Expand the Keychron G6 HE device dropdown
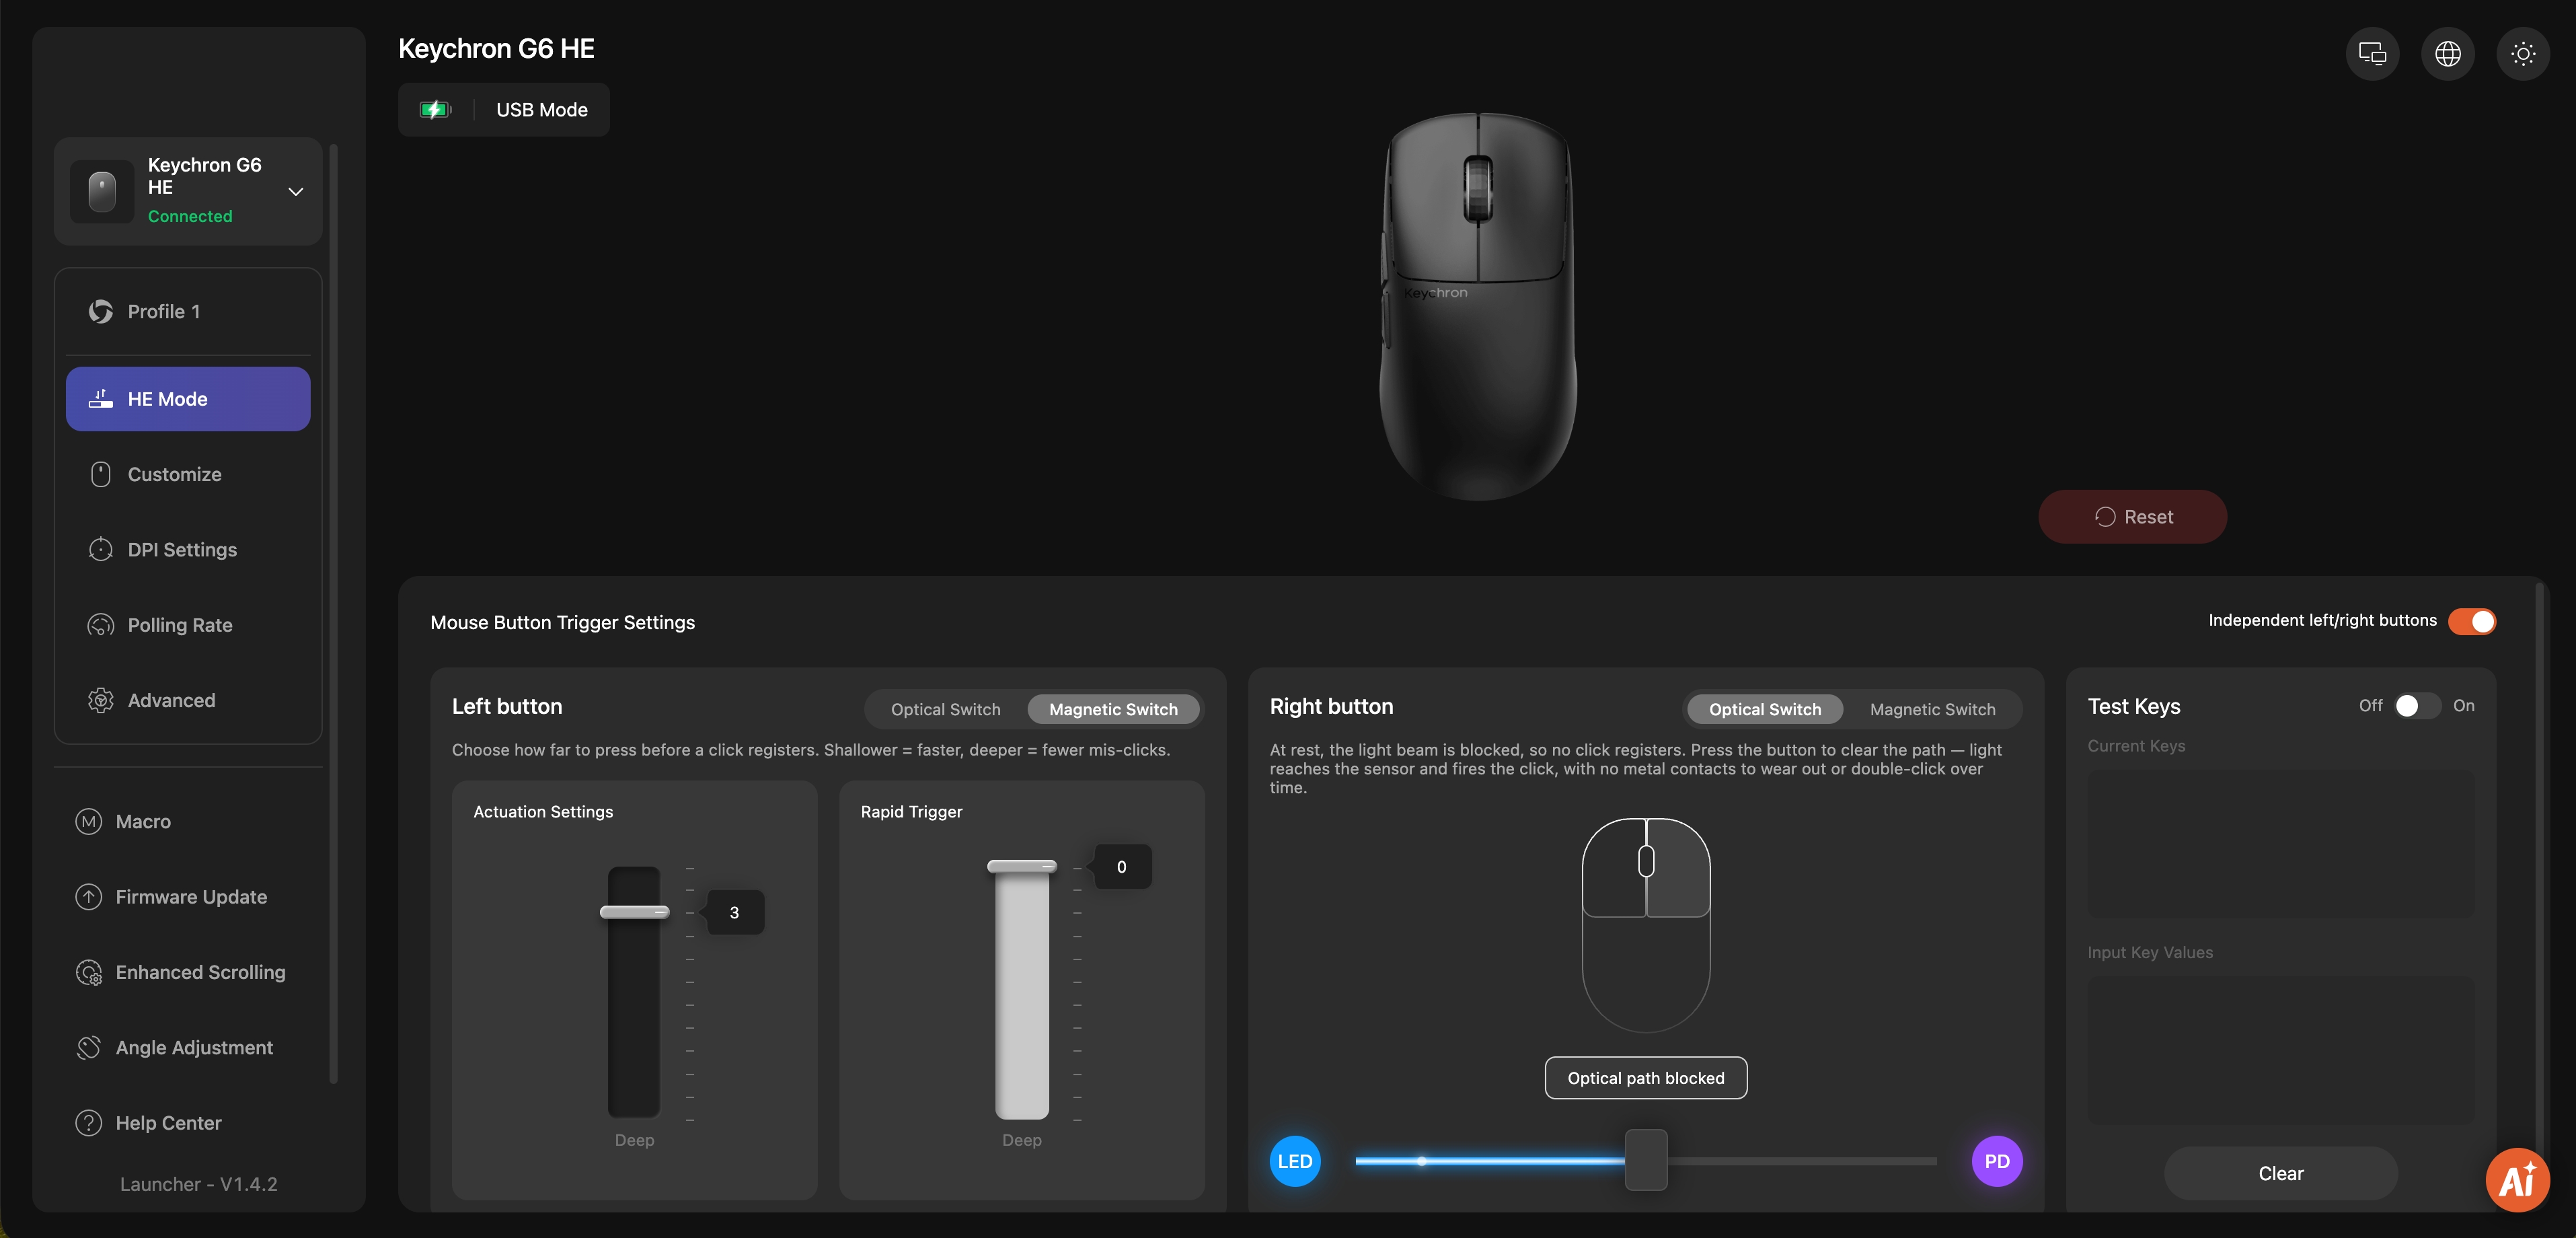 tap(296, 191)
